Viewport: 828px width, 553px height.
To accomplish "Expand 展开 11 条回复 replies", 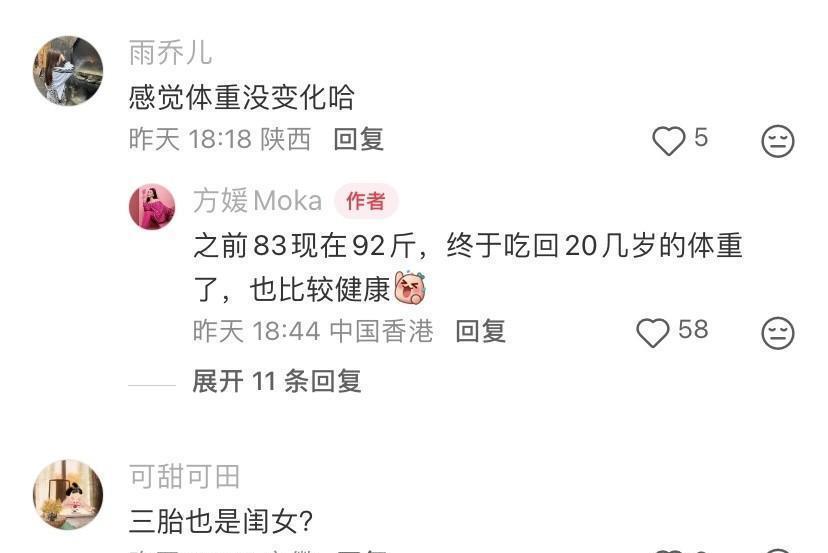I will (277, 381).
